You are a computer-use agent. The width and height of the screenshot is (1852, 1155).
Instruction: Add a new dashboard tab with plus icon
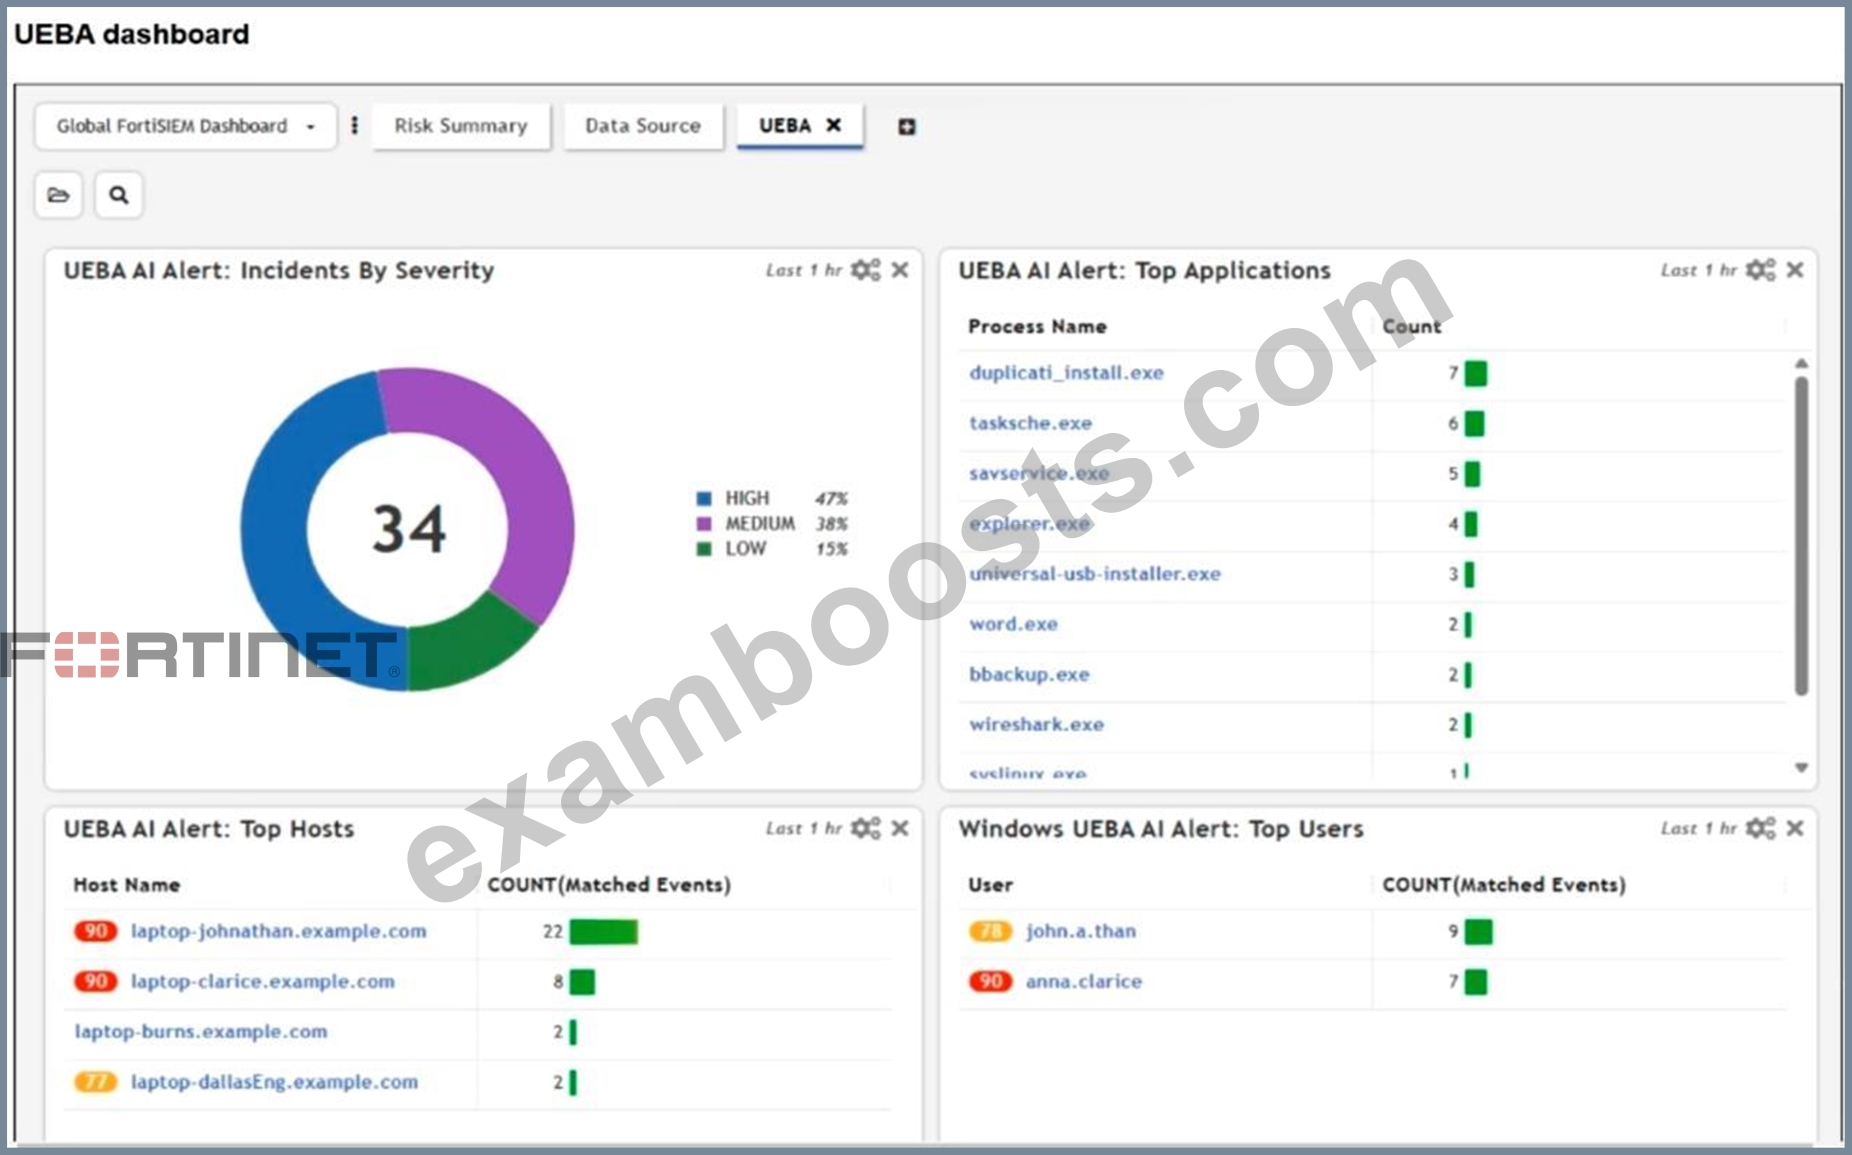coord(906,127)
